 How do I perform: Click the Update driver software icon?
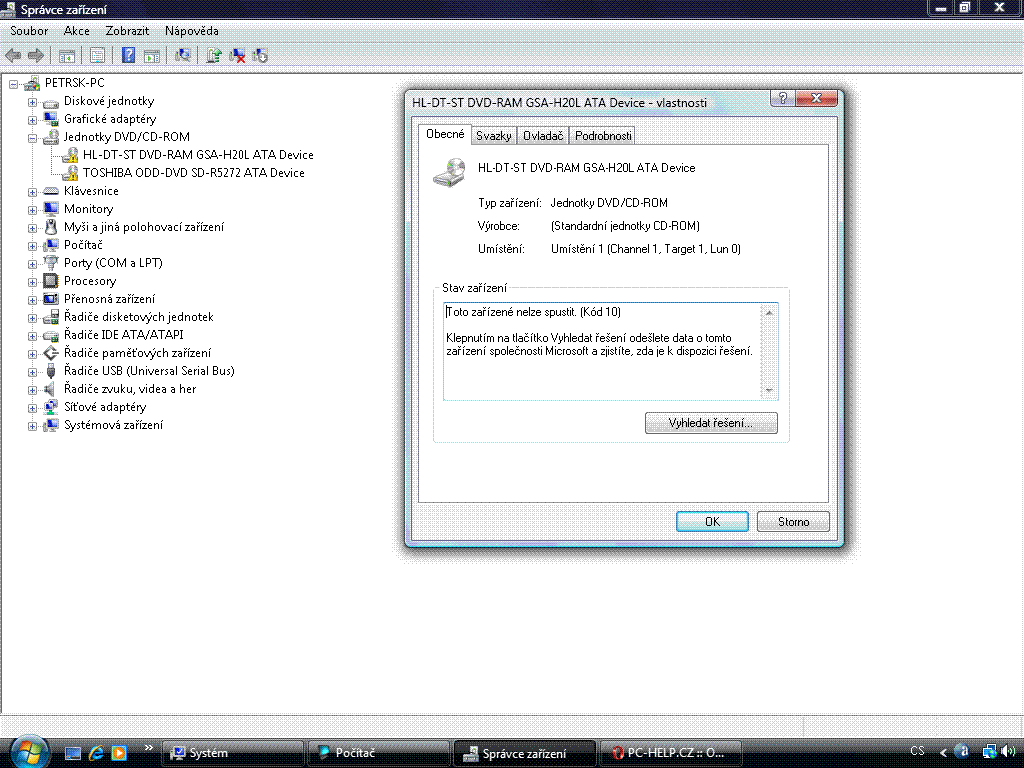tap(214, 56)
